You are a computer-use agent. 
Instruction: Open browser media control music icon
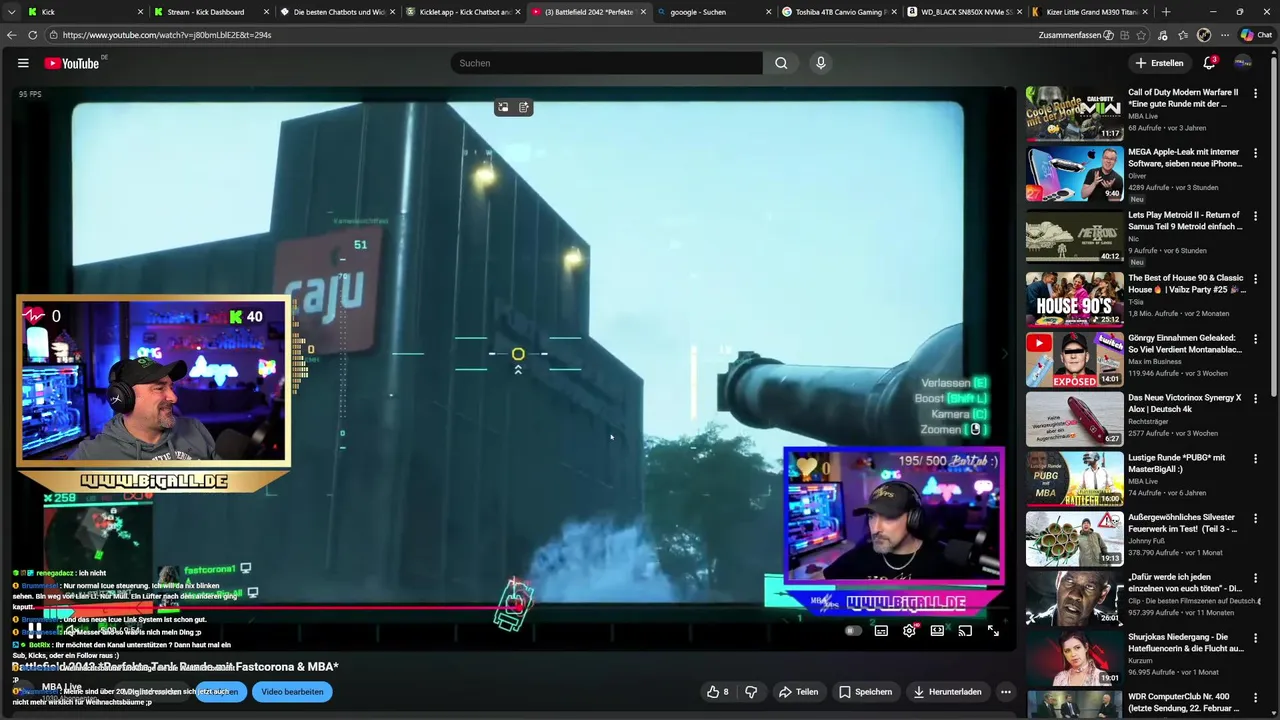coord(1162,35)
